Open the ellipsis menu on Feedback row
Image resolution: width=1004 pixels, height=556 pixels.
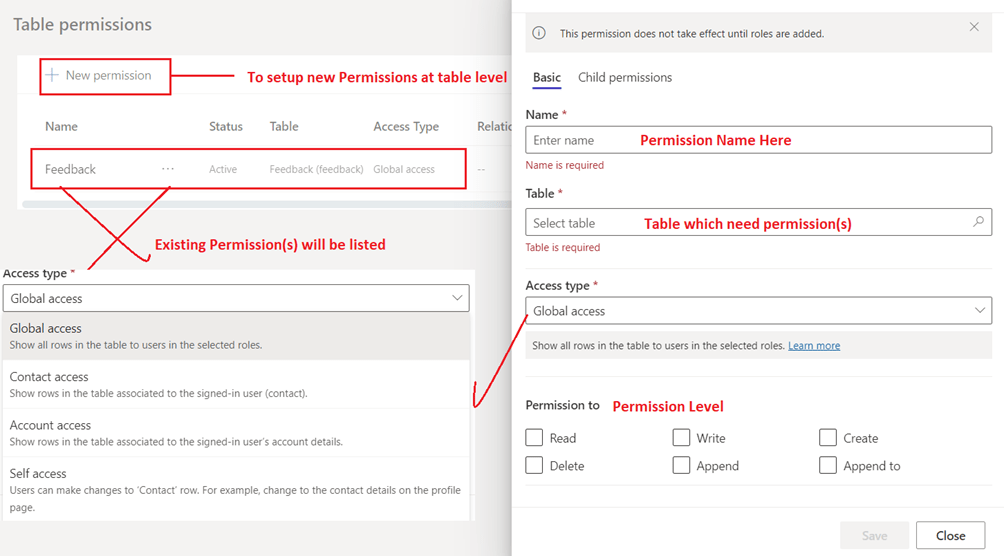tap(168, 169)
